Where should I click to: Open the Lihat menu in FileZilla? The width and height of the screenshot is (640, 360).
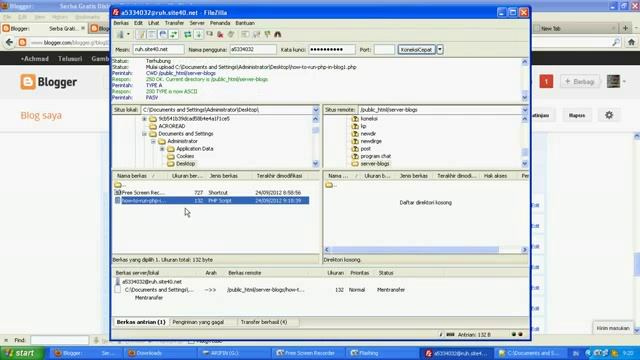pyautogui.click(x=153, y=23)
